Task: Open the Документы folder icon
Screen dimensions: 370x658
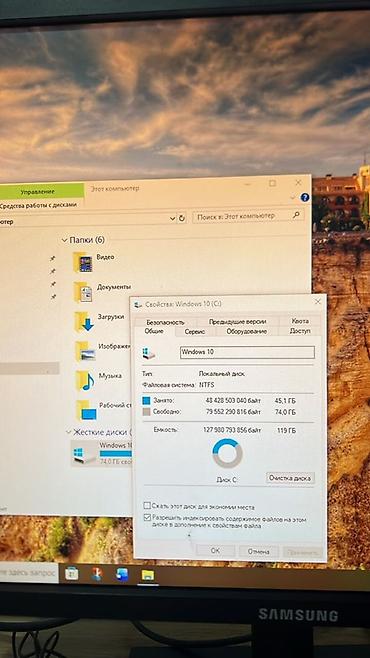Action: tap(83, 292)
